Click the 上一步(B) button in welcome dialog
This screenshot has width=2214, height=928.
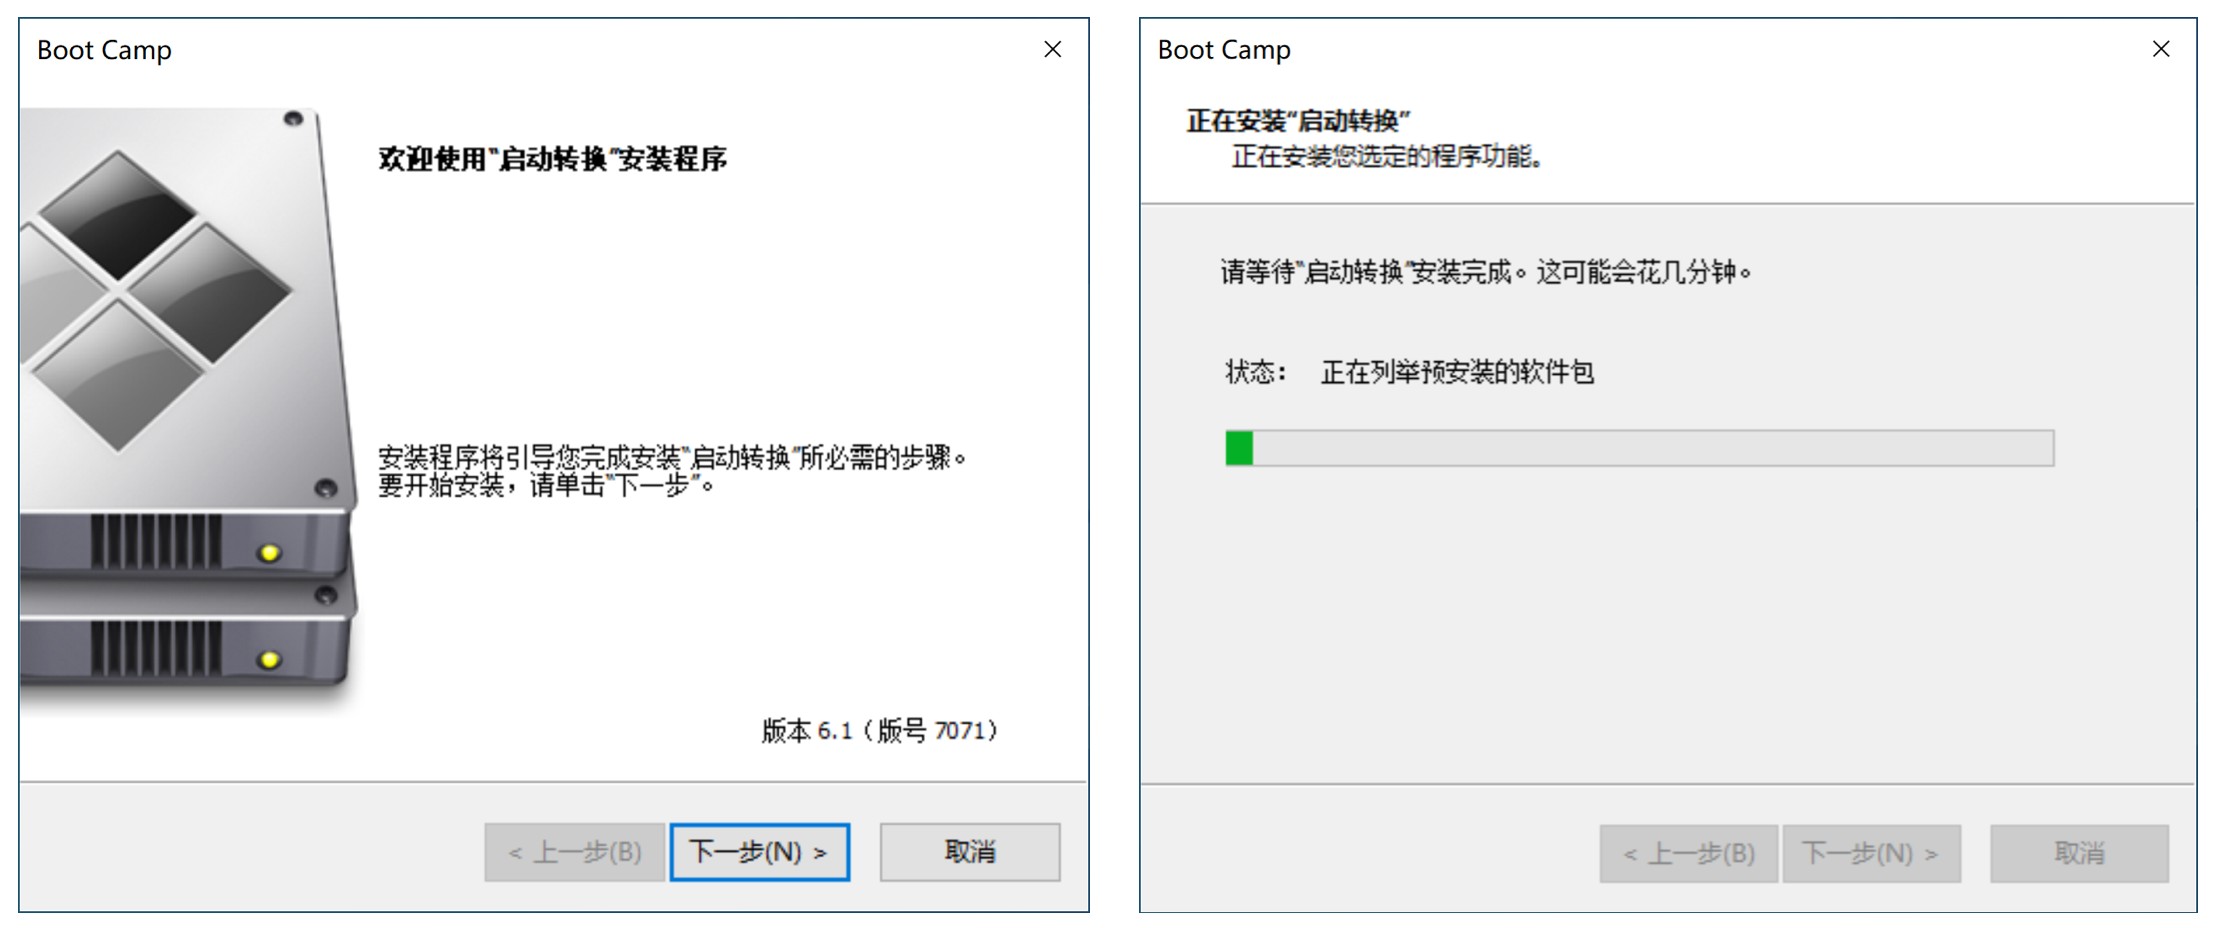point(575,852)
